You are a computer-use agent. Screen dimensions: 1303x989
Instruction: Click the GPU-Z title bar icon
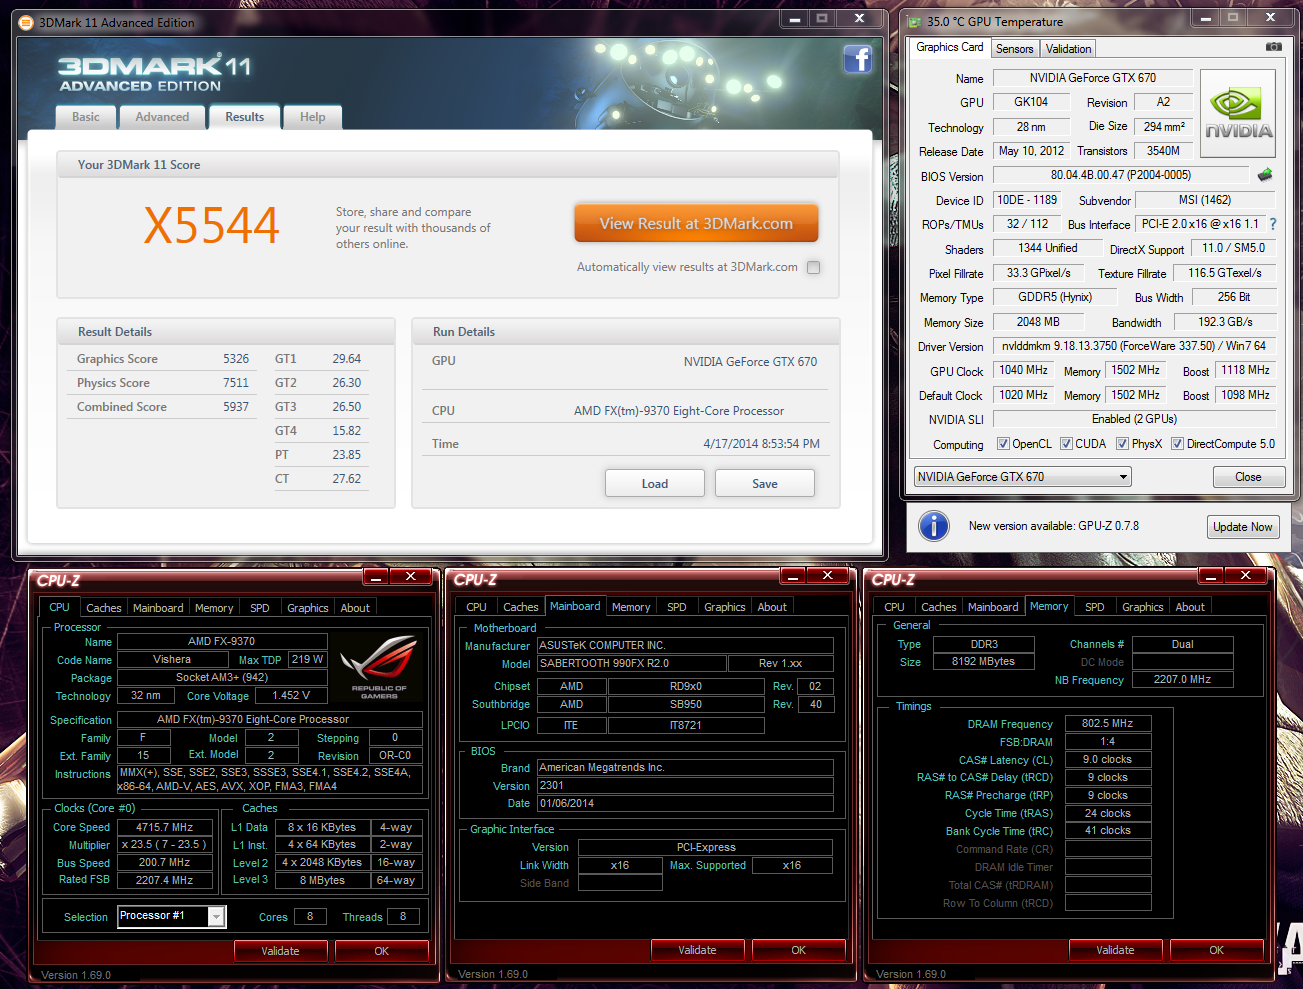point(914,21)
